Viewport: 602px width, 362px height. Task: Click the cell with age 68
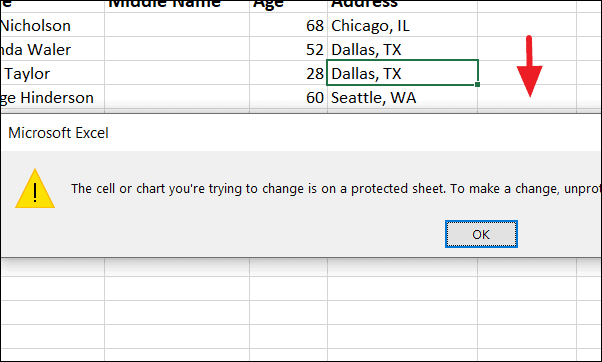pyautogui.click(x=289, y=25)
